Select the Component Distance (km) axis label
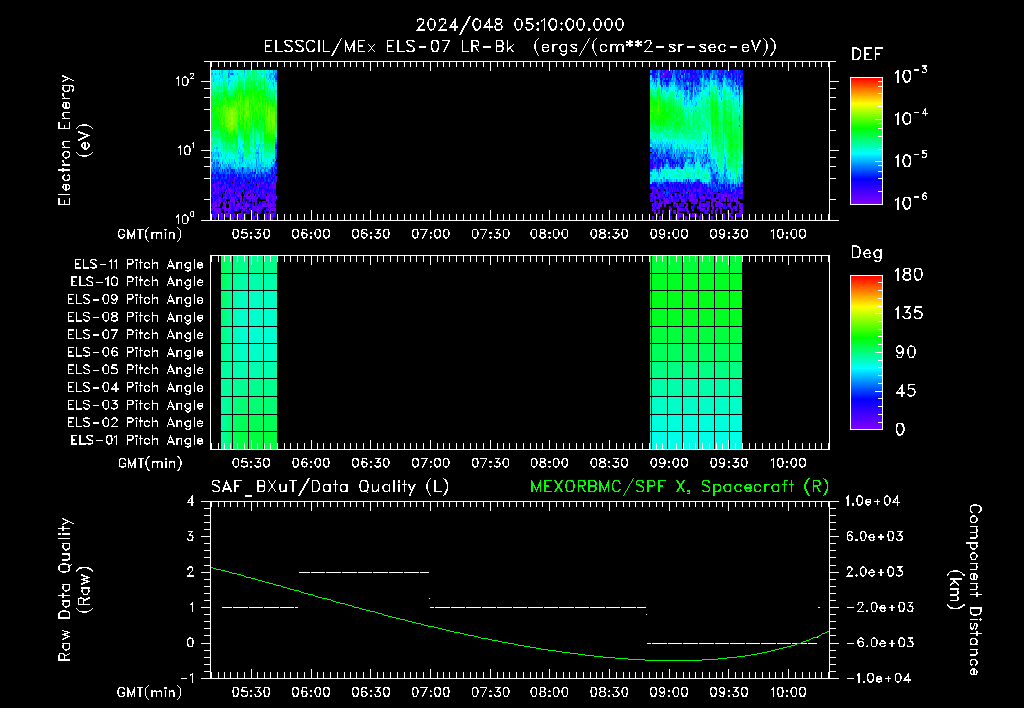 pyautogui.click(x=965, y=590)
